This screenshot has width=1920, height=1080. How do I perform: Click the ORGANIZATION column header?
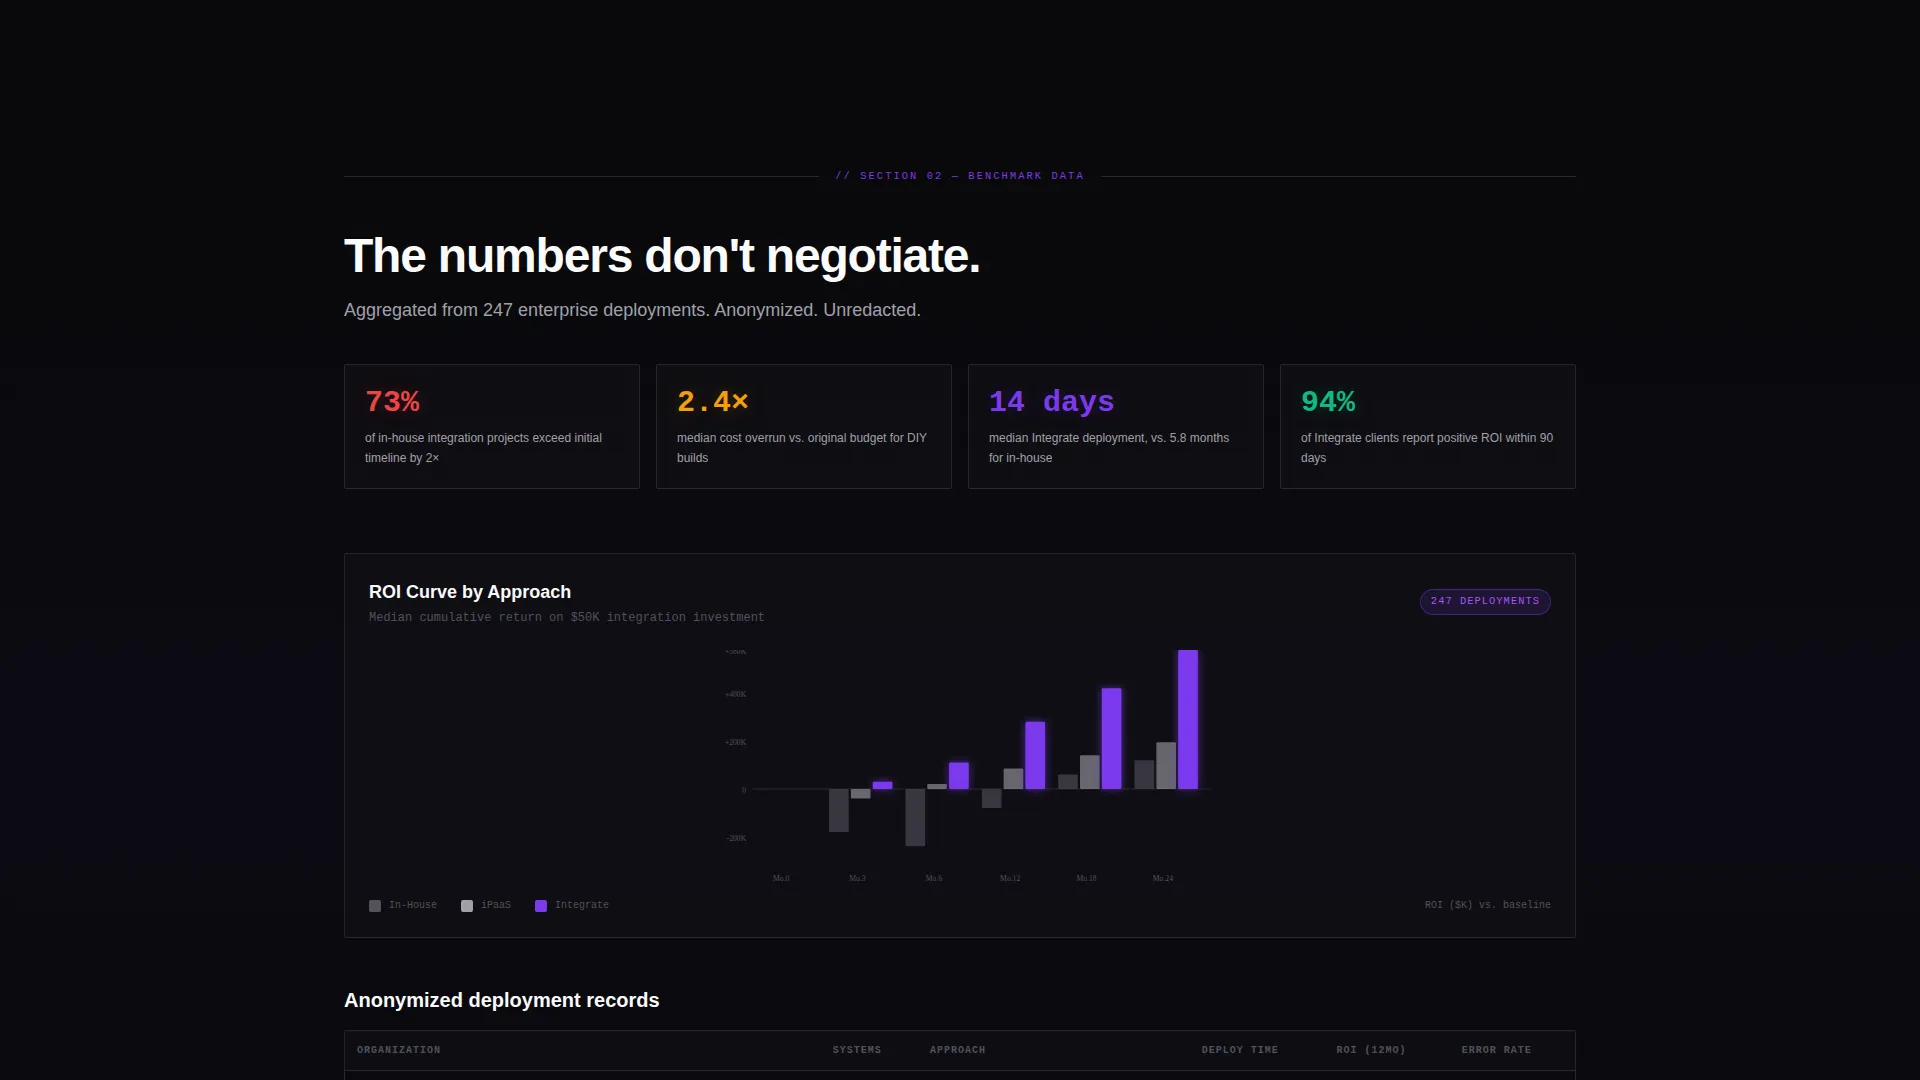point(399,1050)
